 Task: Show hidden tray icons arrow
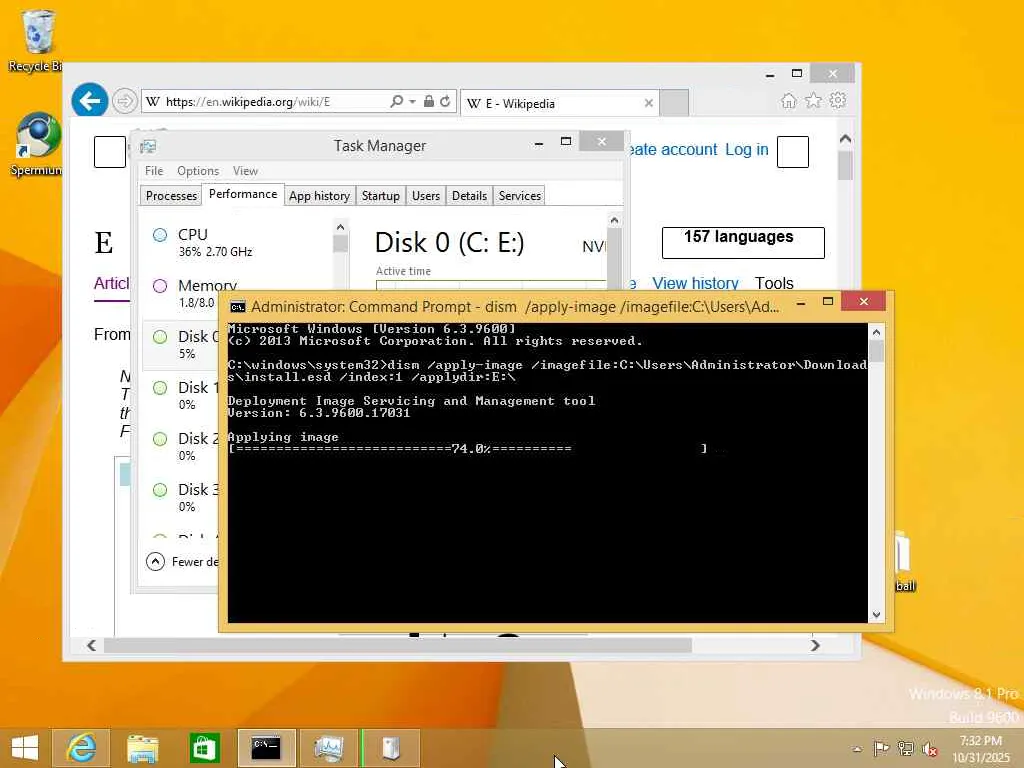point(857,748)
